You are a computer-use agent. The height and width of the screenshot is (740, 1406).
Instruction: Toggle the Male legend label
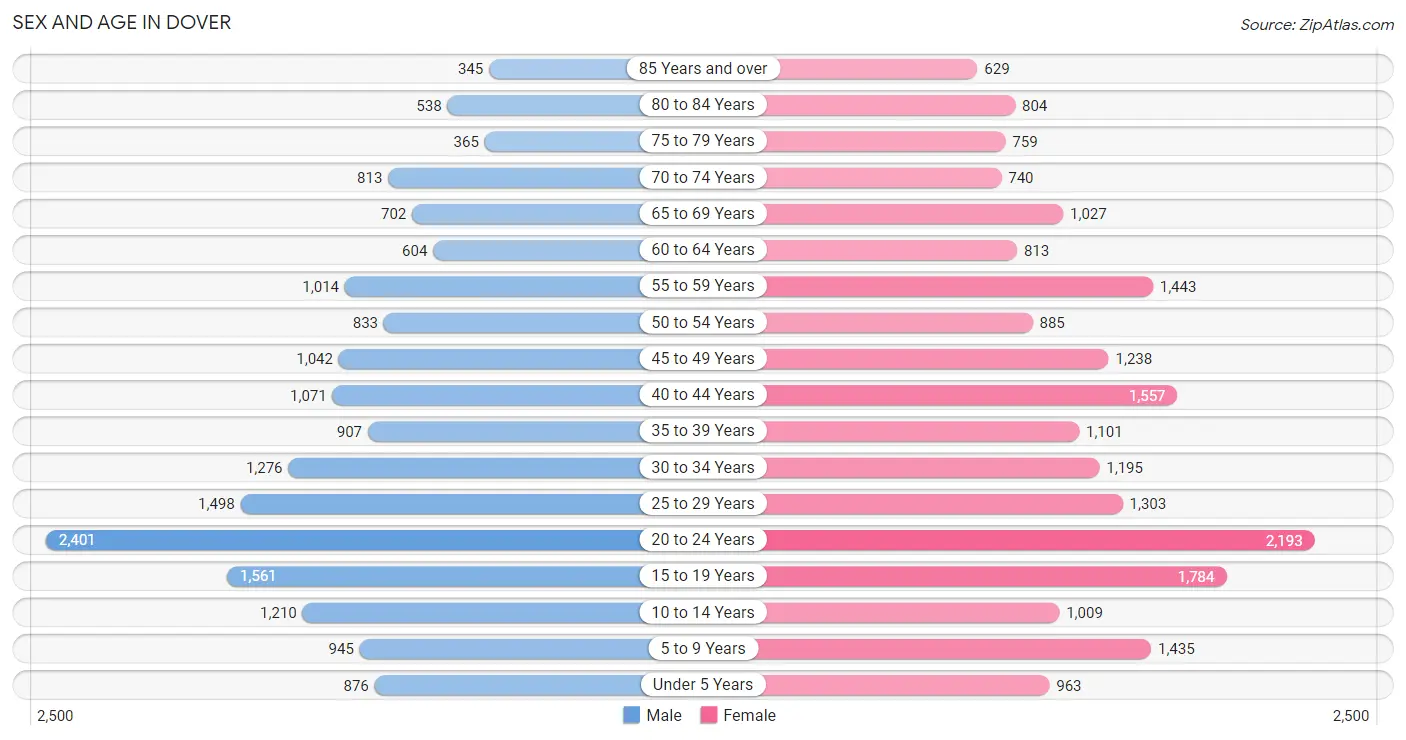tap(664, 715)
